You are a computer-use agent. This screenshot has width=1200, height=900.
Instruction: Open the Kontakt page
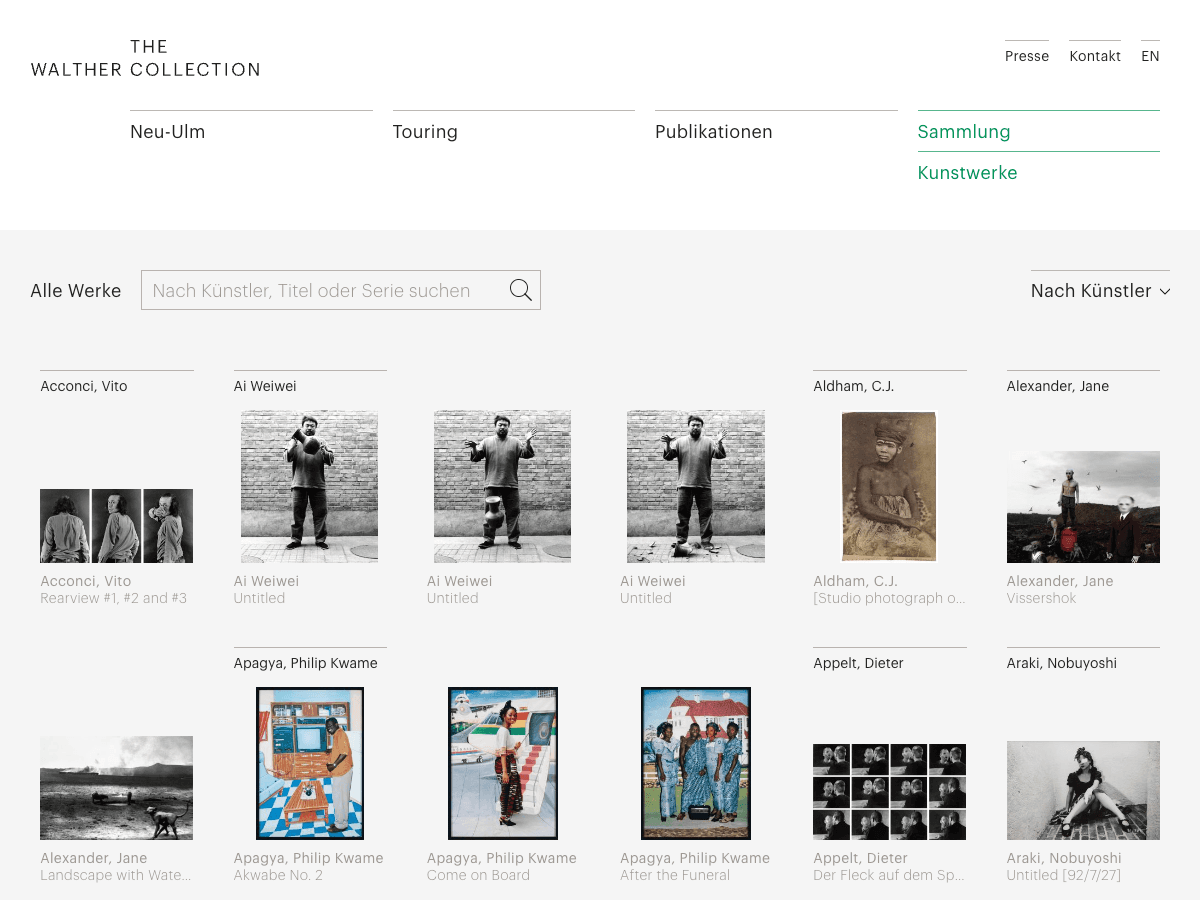[1095, 56]
